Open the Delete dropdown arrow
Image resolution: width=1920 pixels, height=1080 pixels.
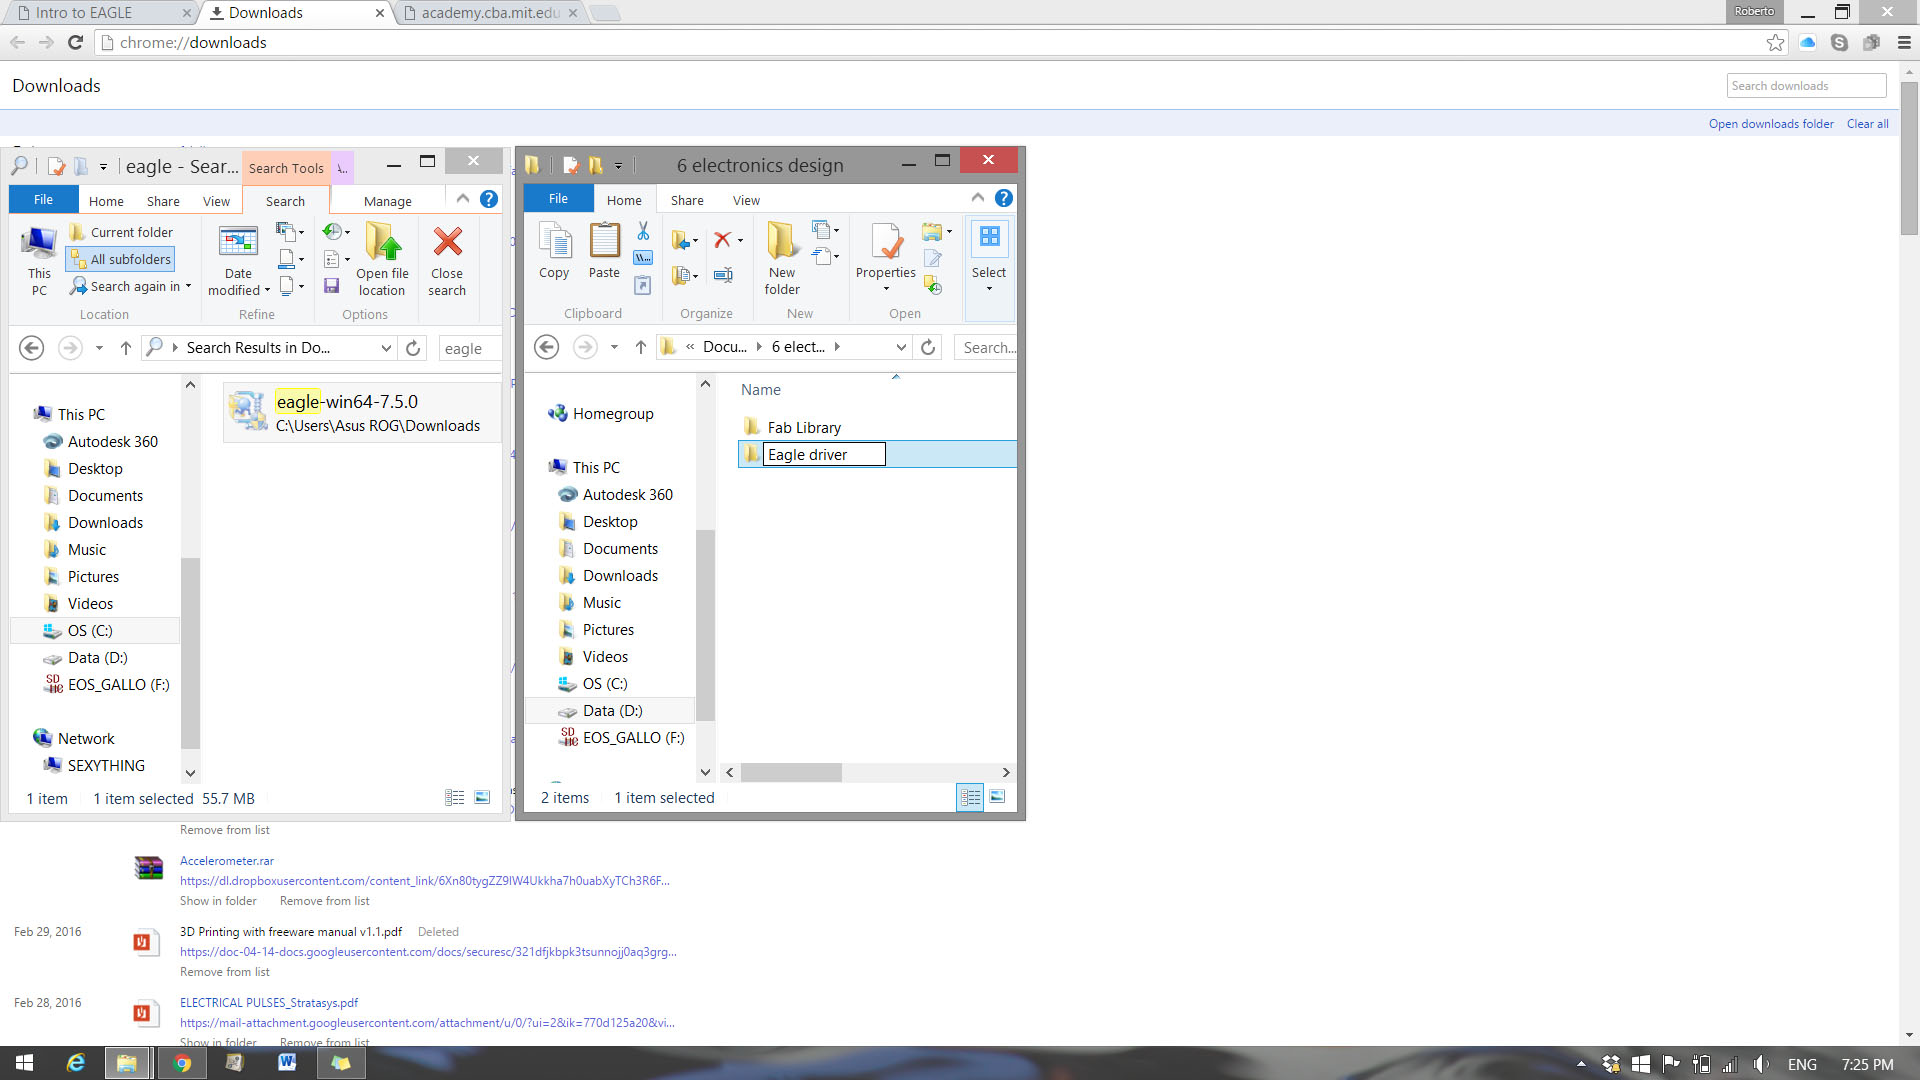click(740, 240)
